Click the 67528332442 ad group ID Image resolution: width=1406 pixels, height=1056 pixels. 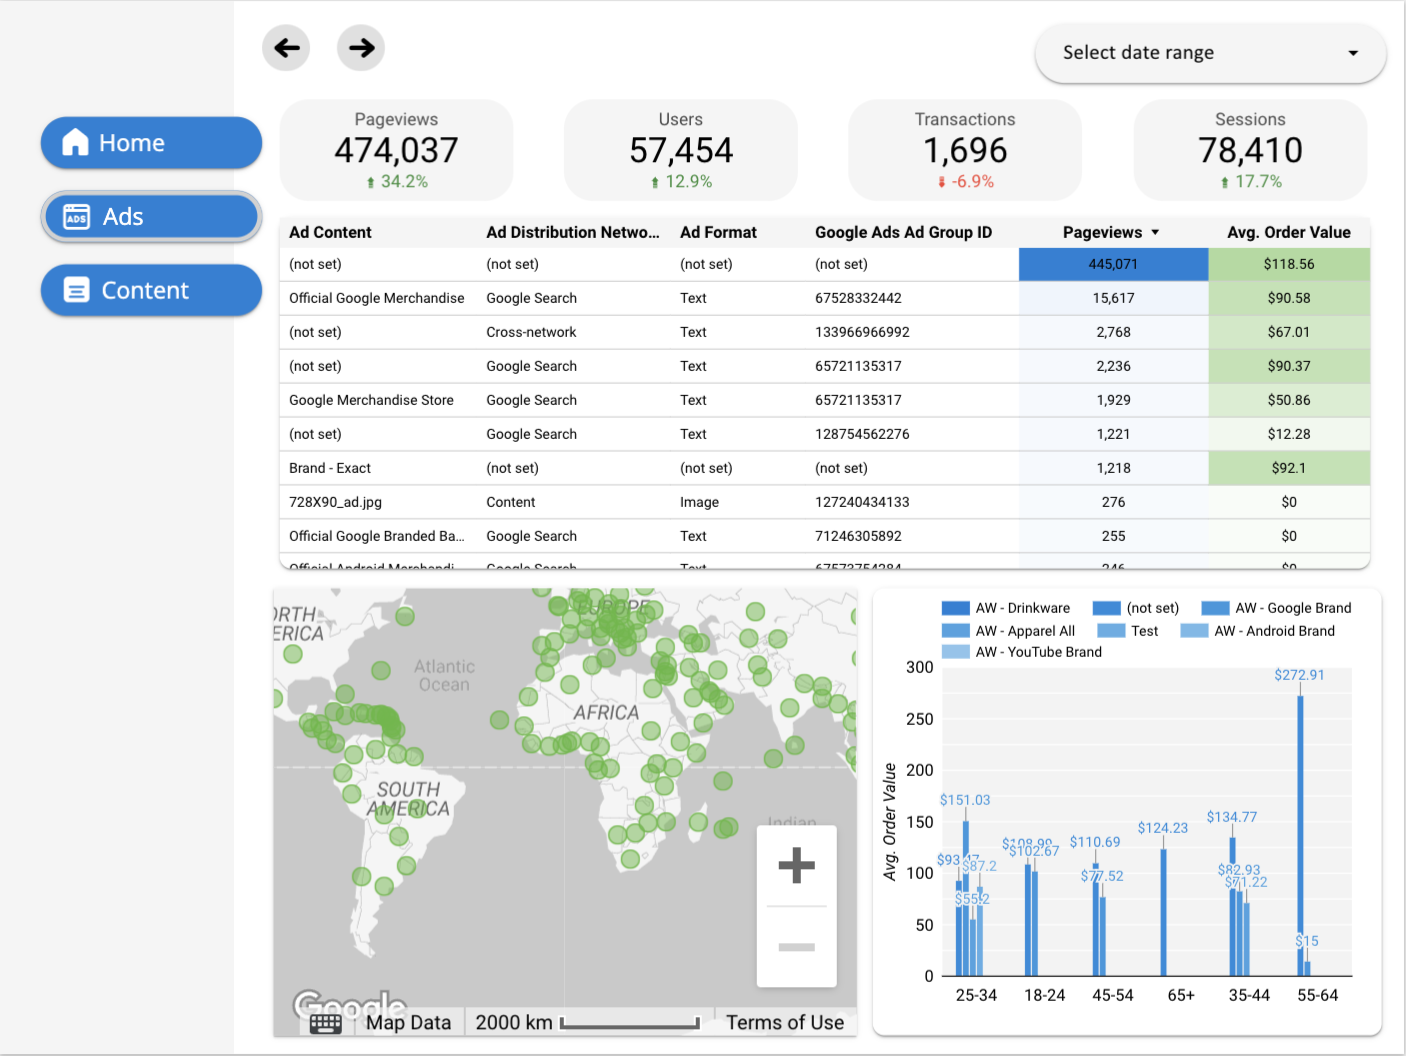[858, 298]
